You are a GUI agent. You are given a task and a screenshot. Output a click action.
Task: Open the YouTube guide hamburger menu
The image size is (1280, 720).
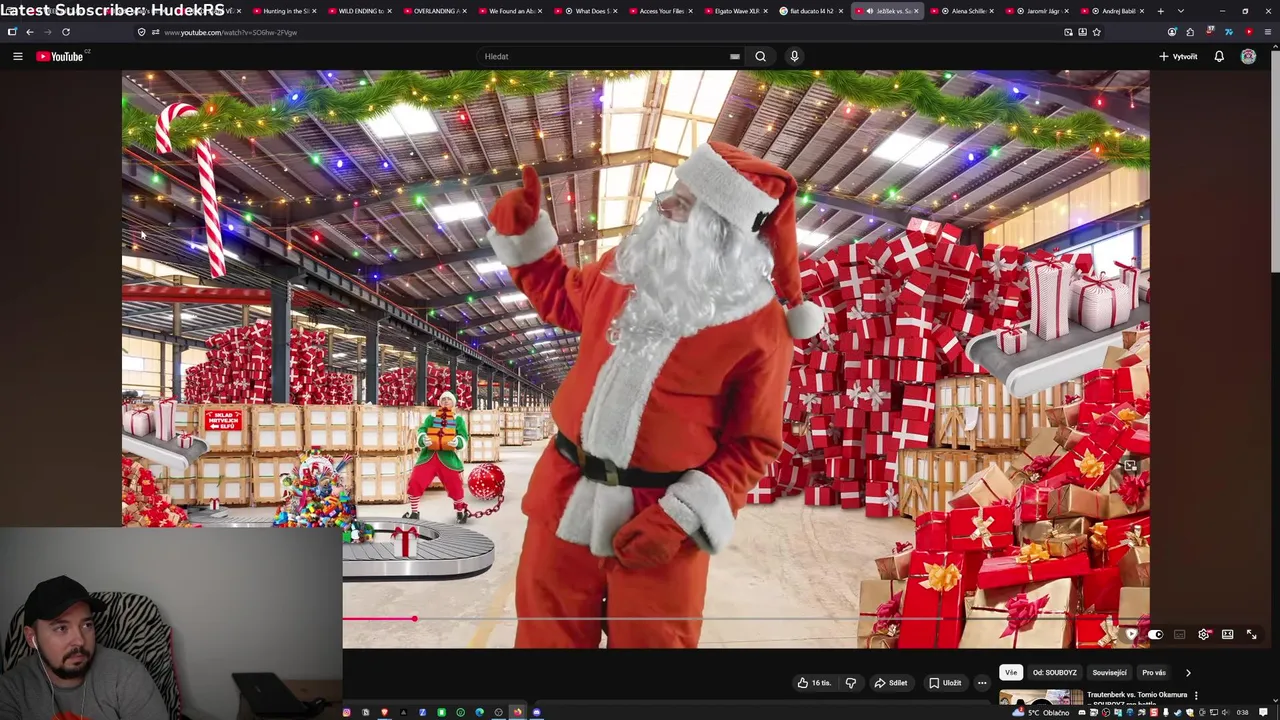(18, 56)
